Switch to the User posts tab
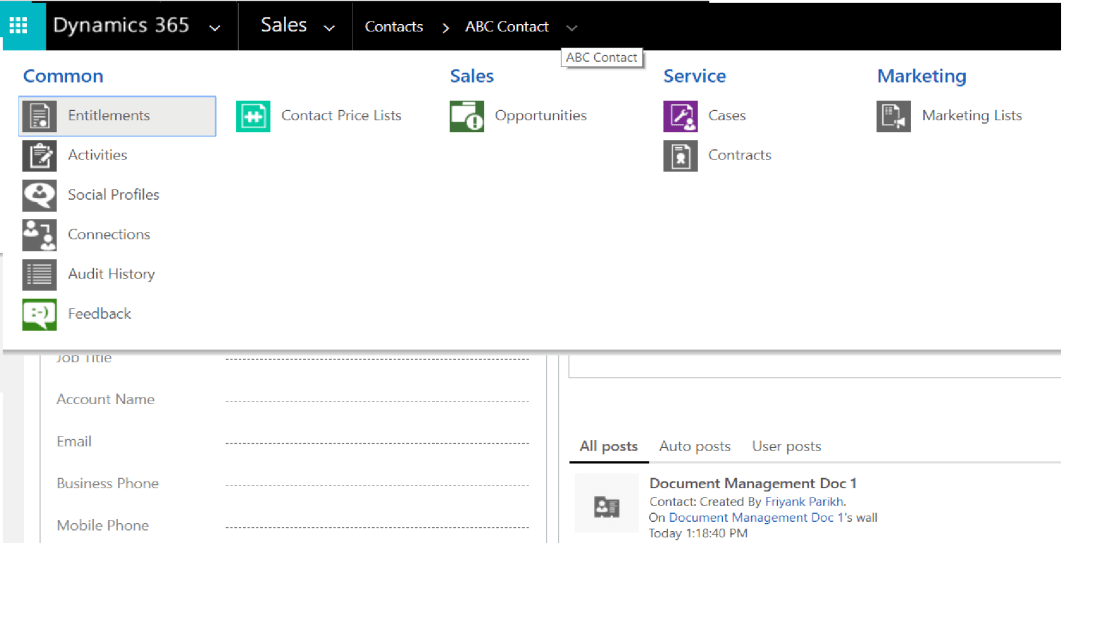This screenshot has height=618, width=1100. [x=786, y=446]
